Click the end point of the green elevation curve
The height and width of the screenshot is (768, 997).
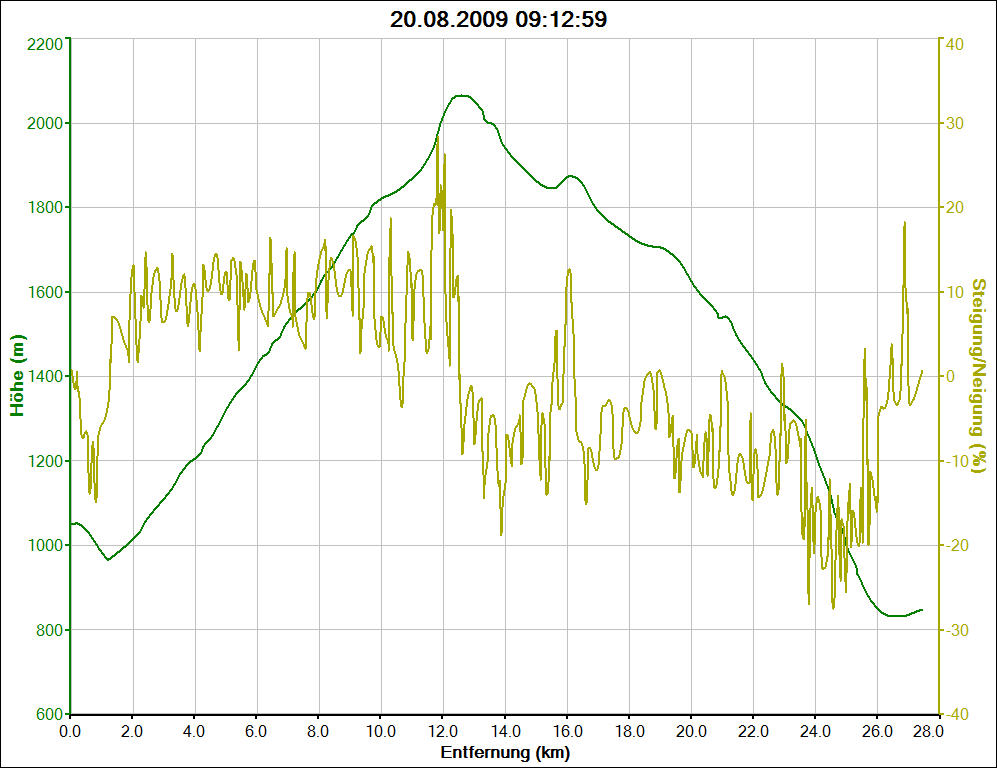[922, 609]
